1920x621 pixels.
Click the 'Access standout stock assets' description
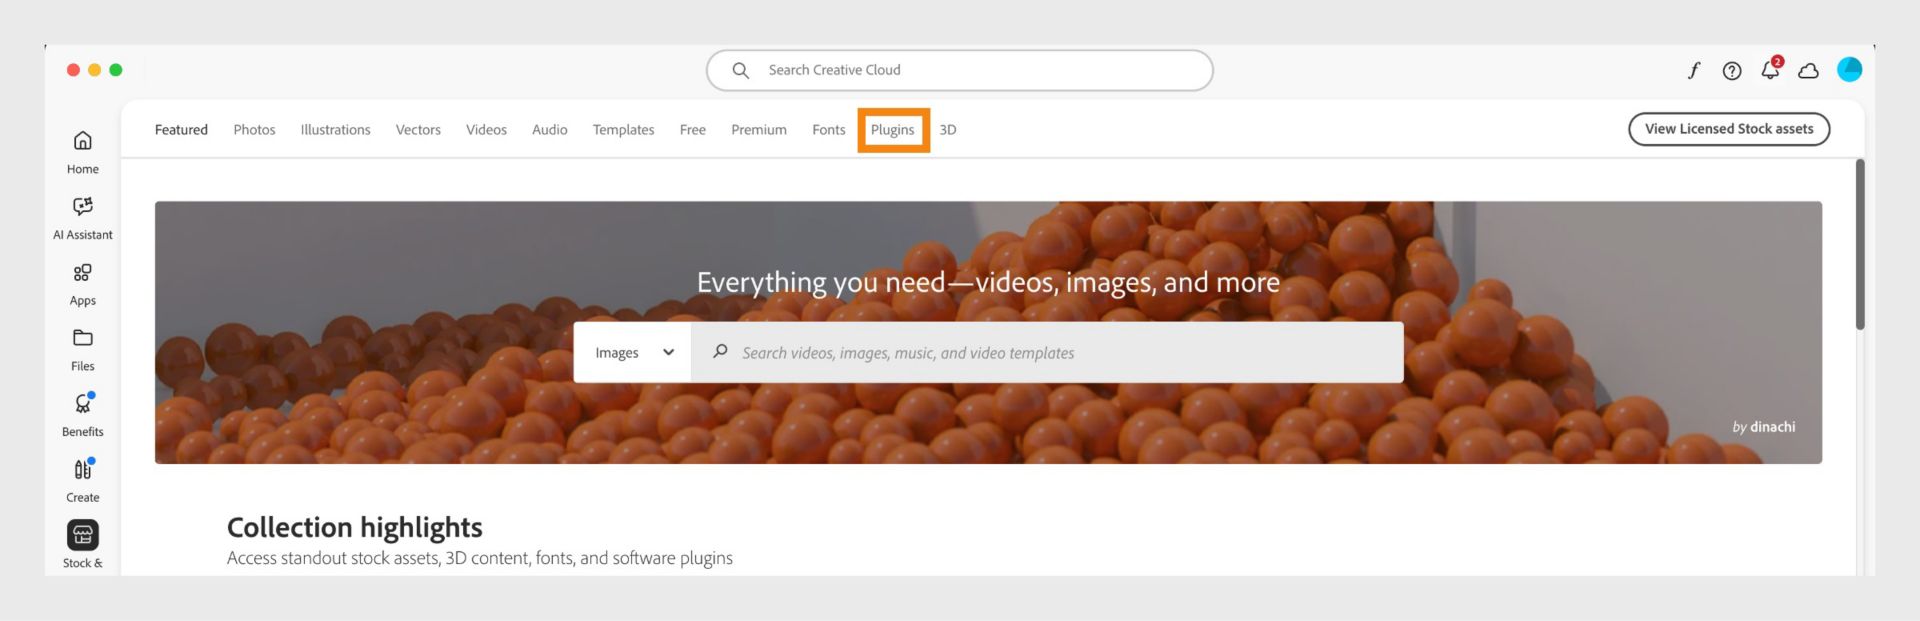point(480,558)
